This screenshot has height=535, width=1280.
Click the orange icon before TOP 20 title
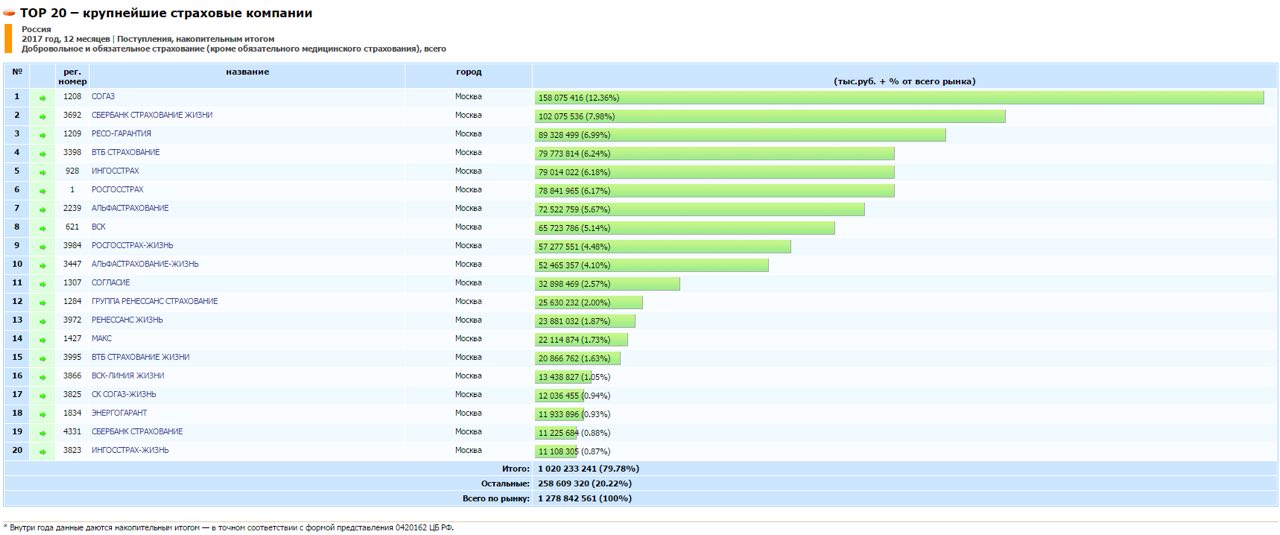pyautogui.click(x=10, y=14)
